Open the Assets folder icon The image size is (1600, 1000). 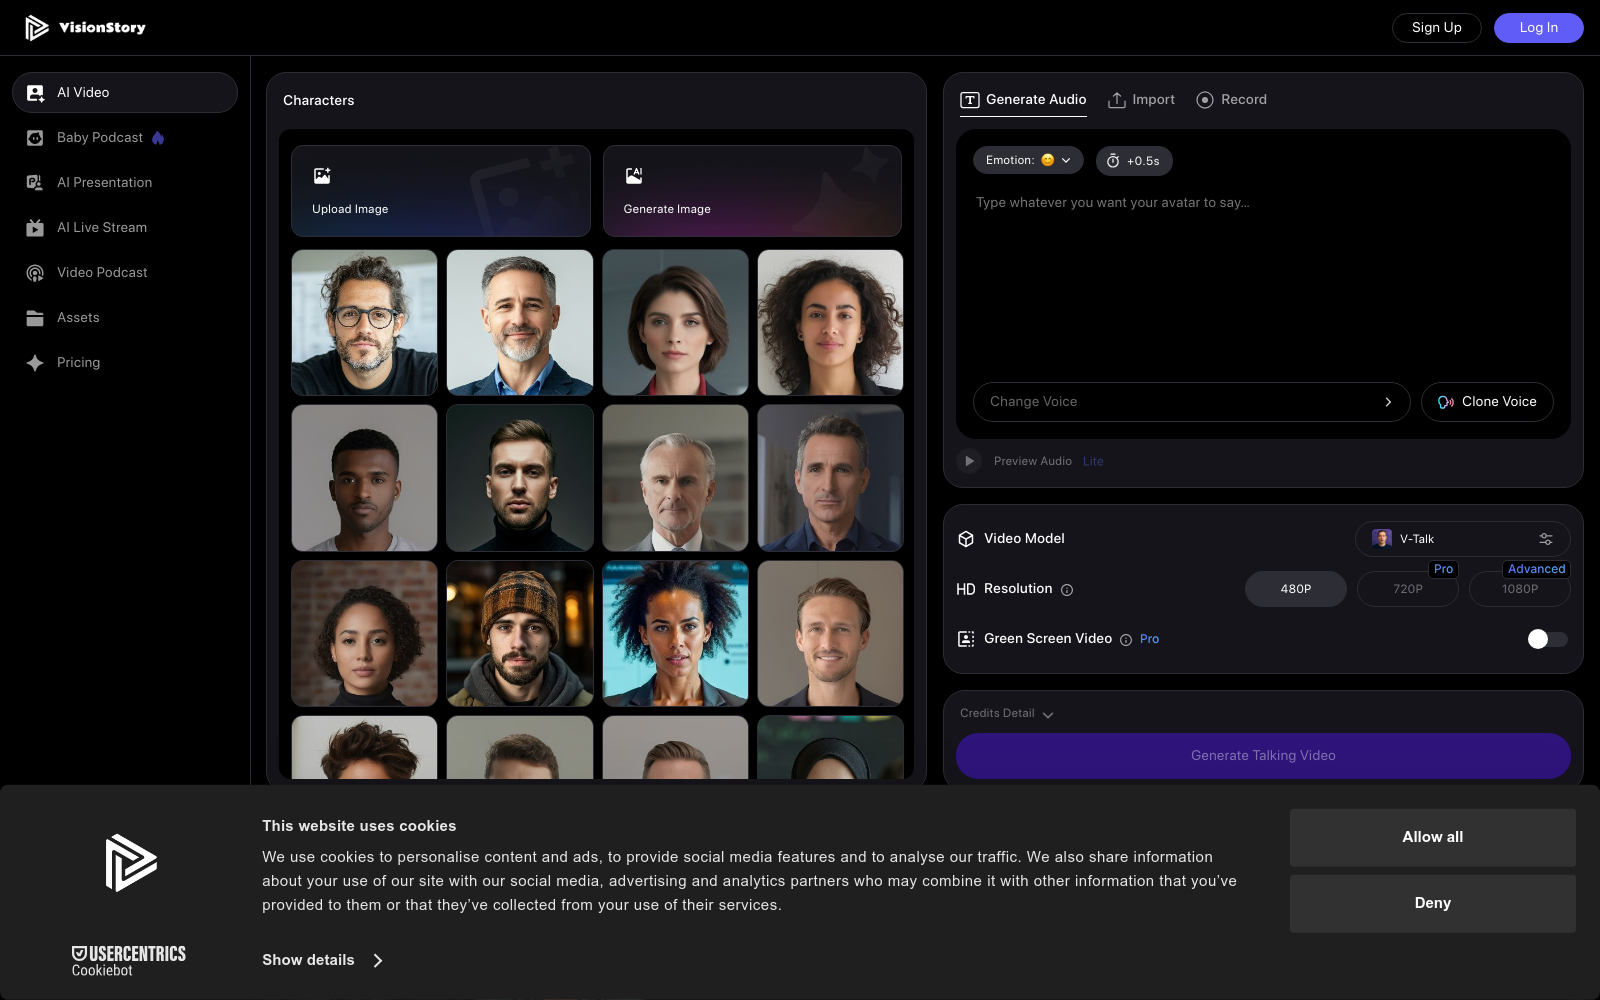click(x=35, y=318)
